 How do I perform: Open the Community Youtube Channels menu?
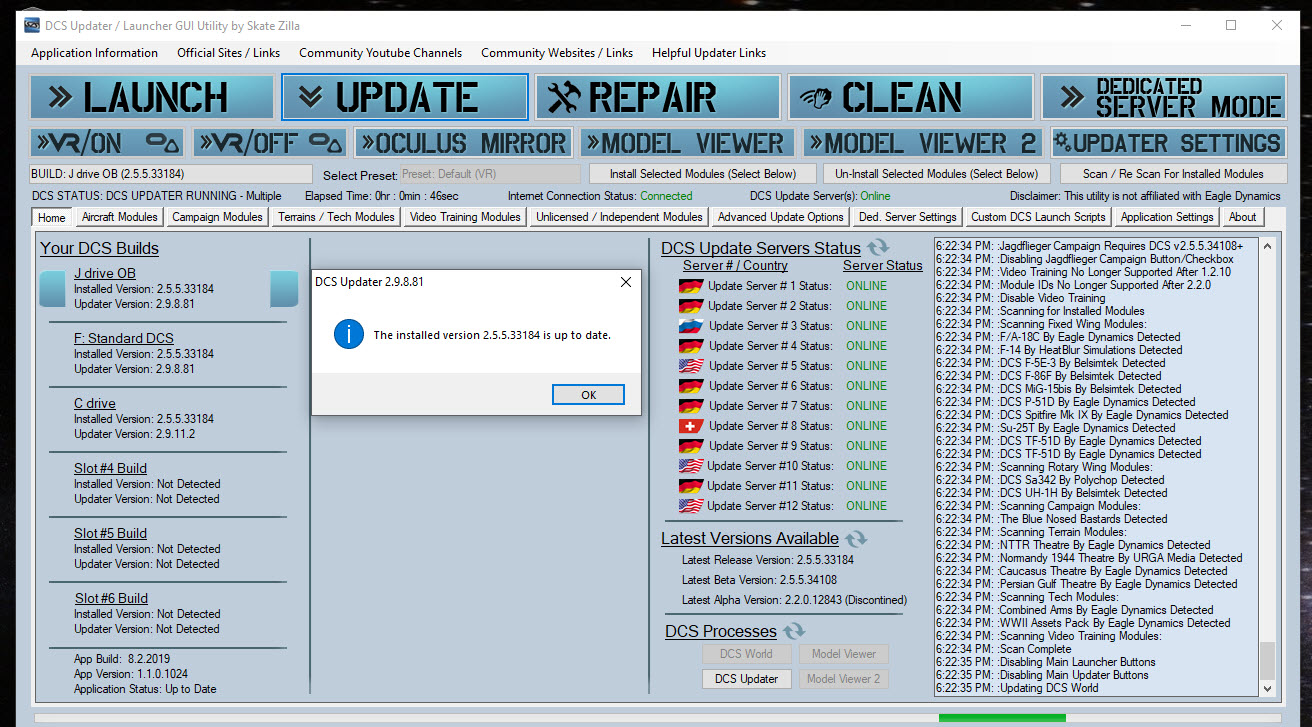coord(380,53)
